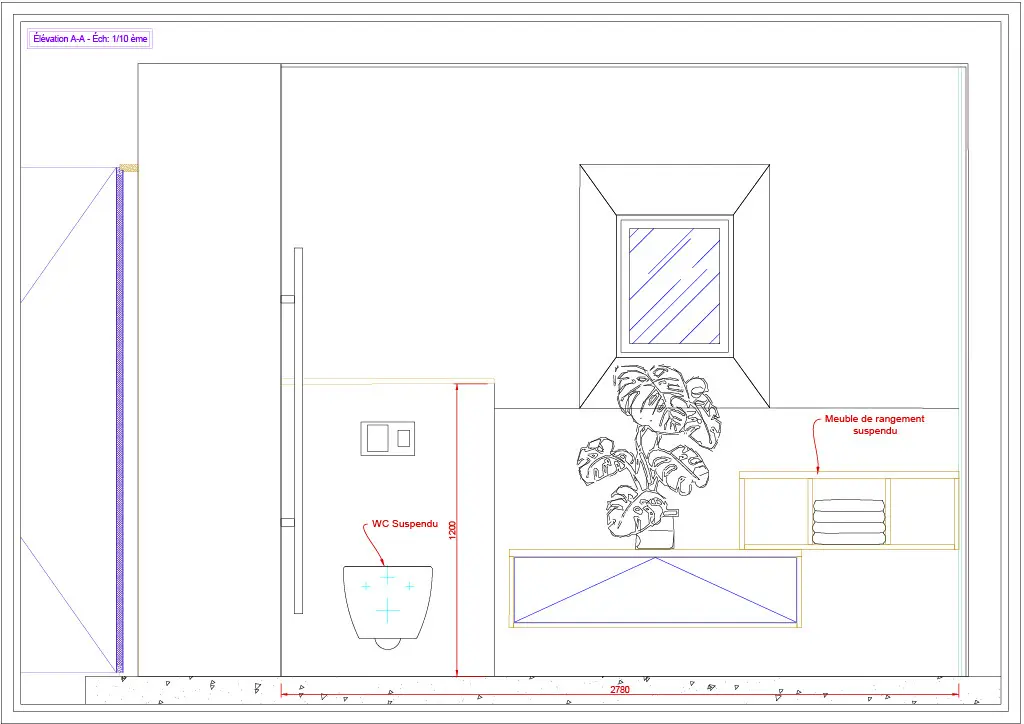Image resolution: width=1024 pixels, height=724 pixels.
Task: Select the monstera plant drawing
Action: pos(649,457)
